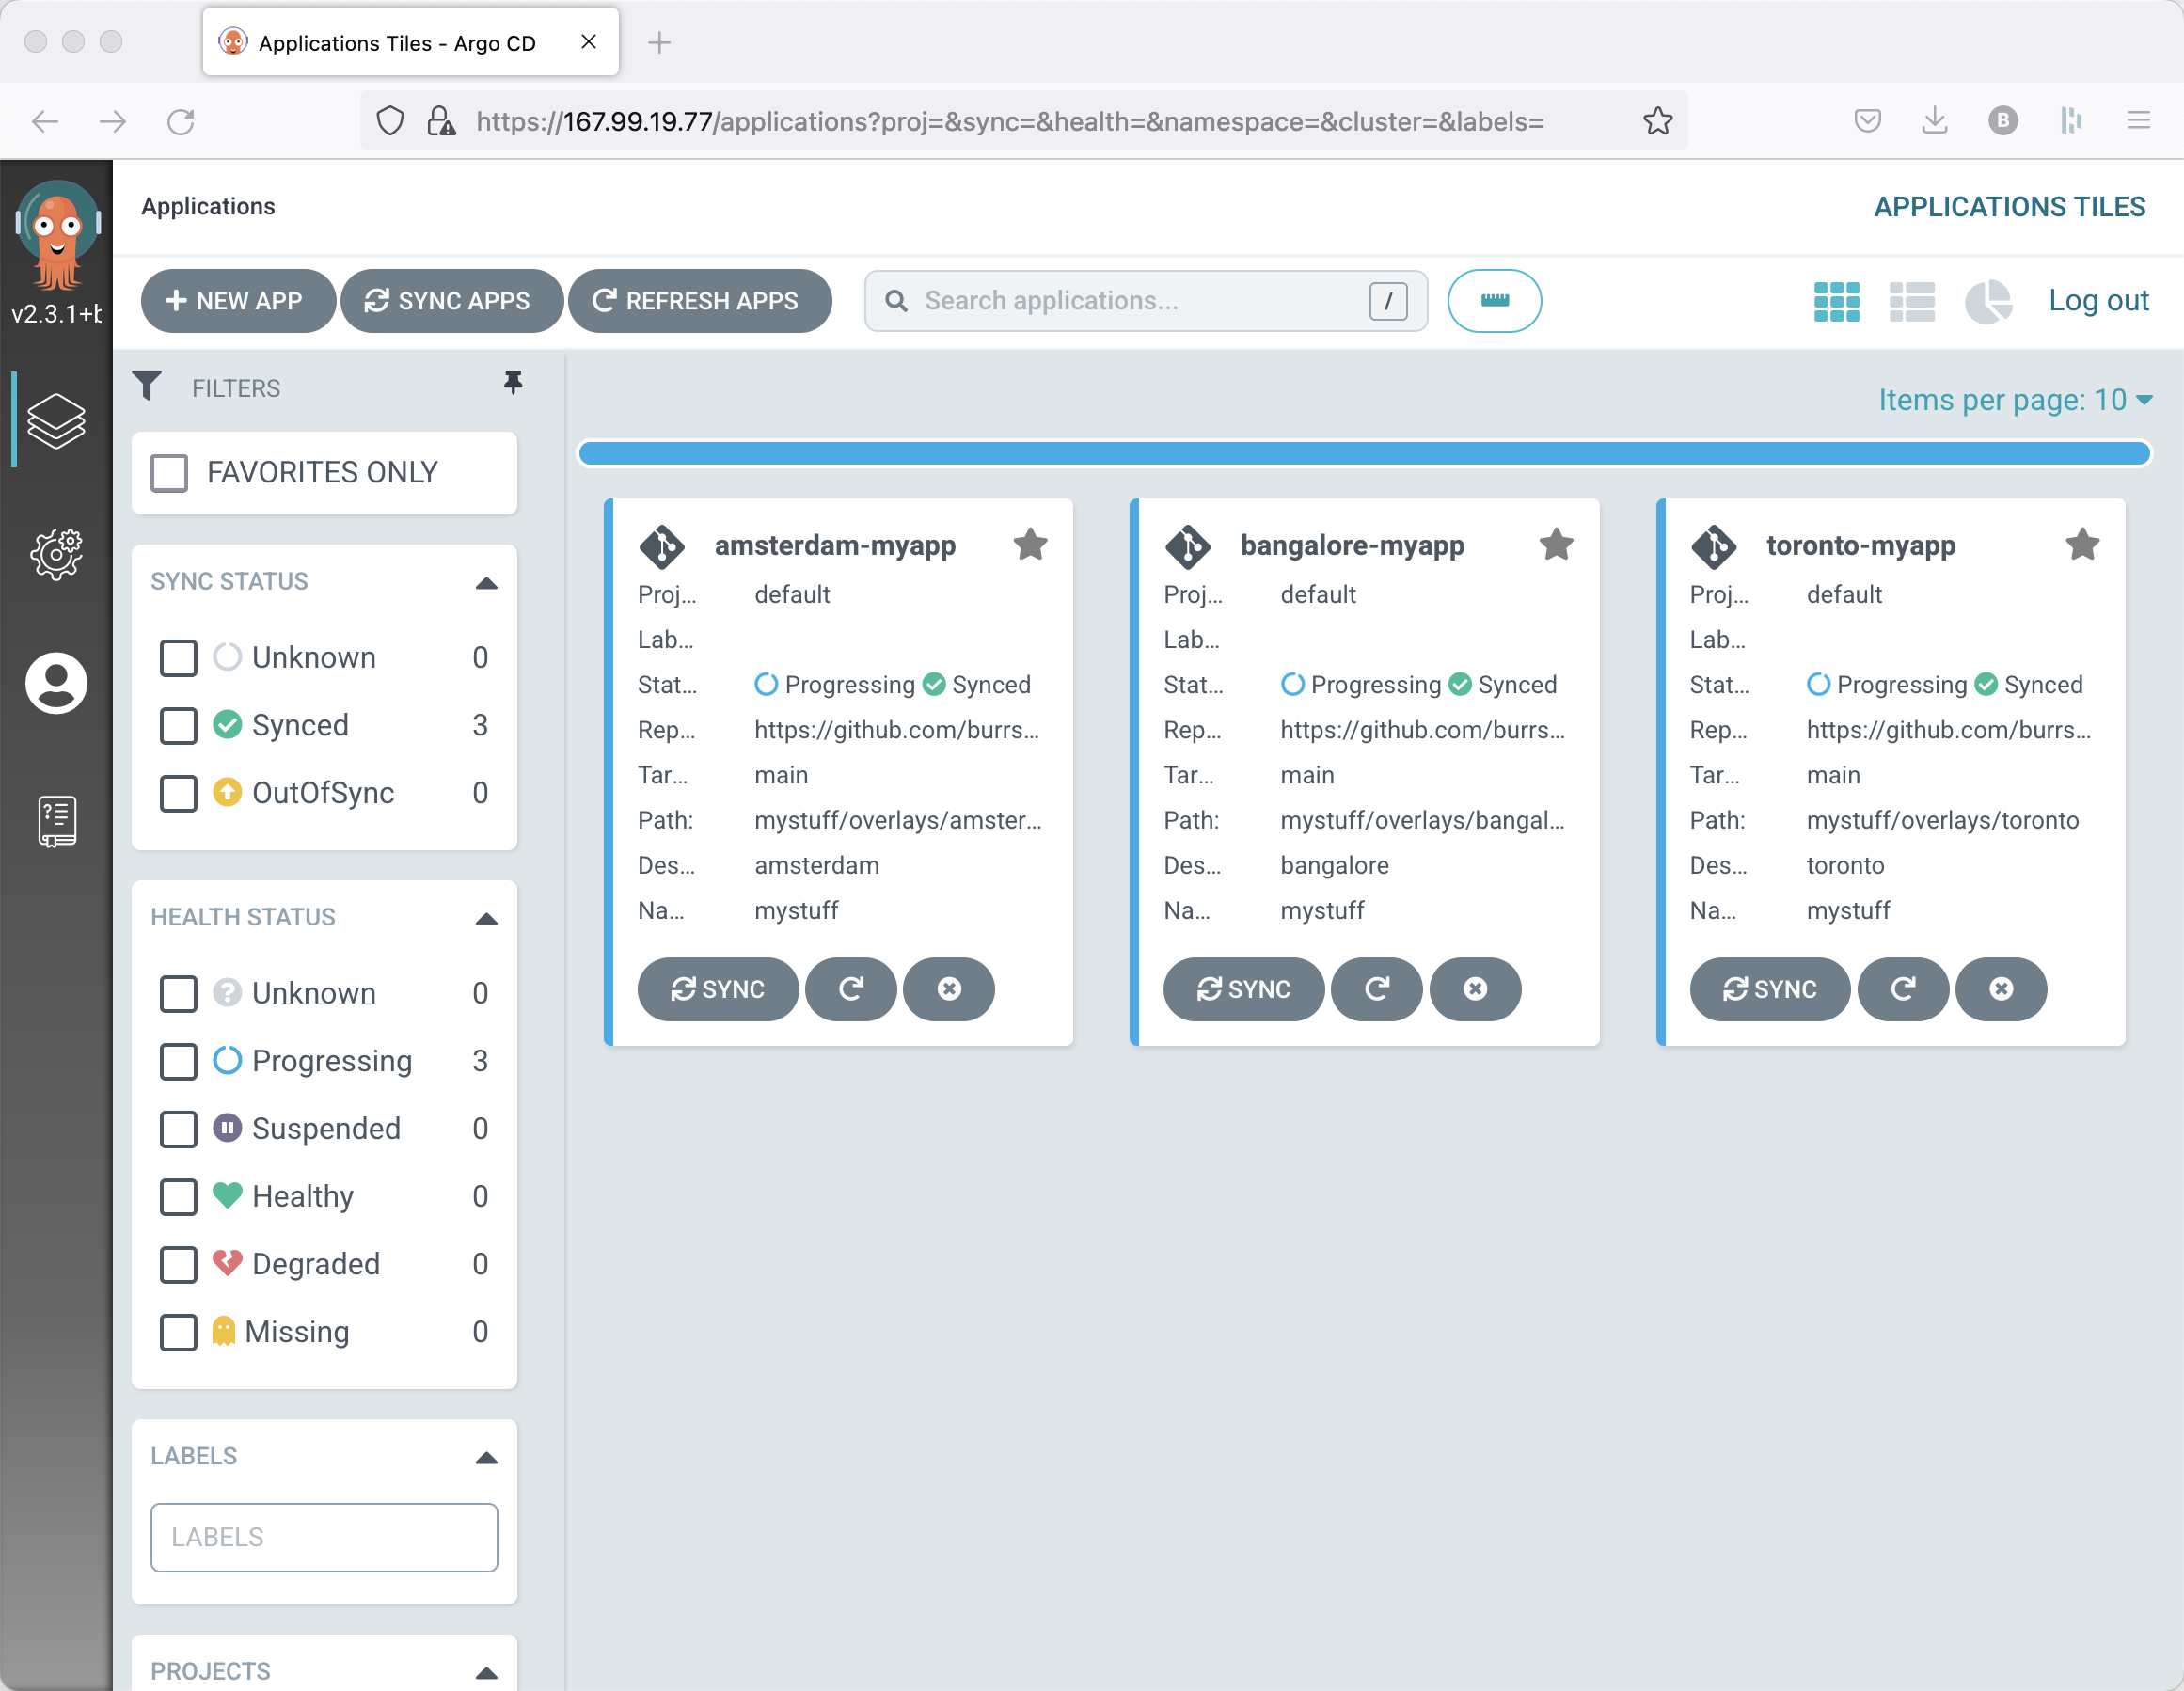Enable the OutOfSync filter checkbox
This screenshot has height=1691, width=2184.
point(177,792)
